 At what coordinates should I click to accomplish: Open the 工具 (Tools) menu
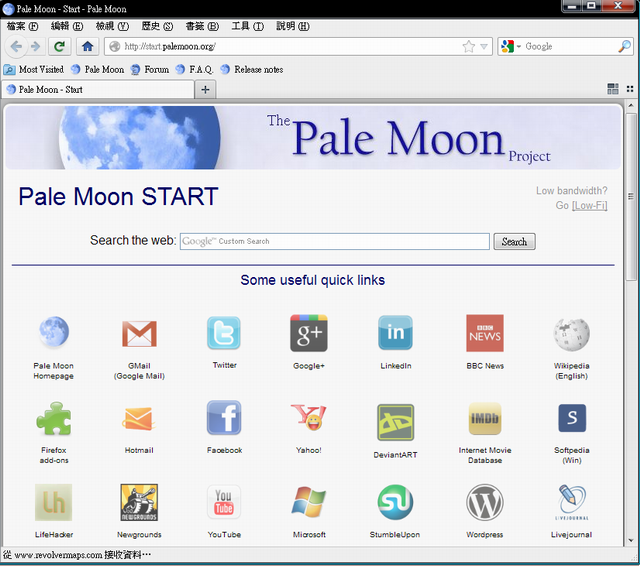pyautogui.click(x=247, y=26)
